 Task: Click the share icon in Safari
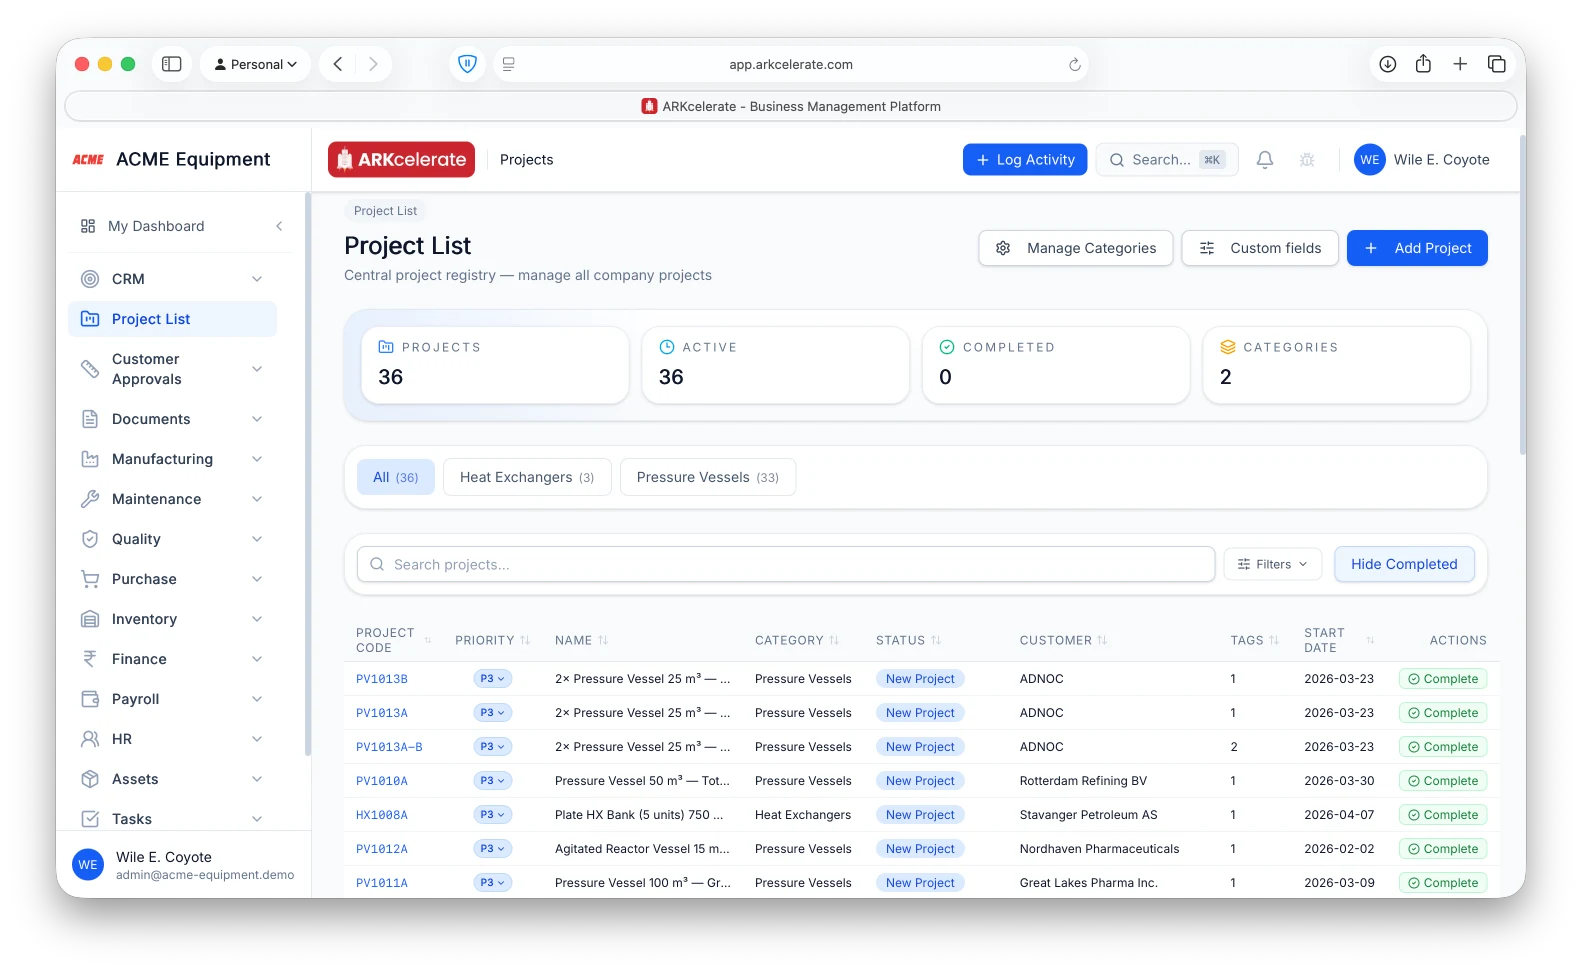click(x=1423, y=64)
